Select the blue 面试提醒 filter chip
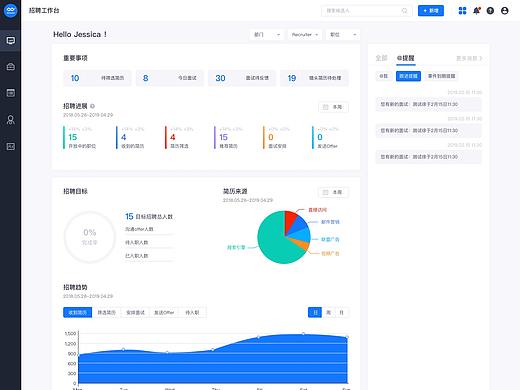 point(408,76)
